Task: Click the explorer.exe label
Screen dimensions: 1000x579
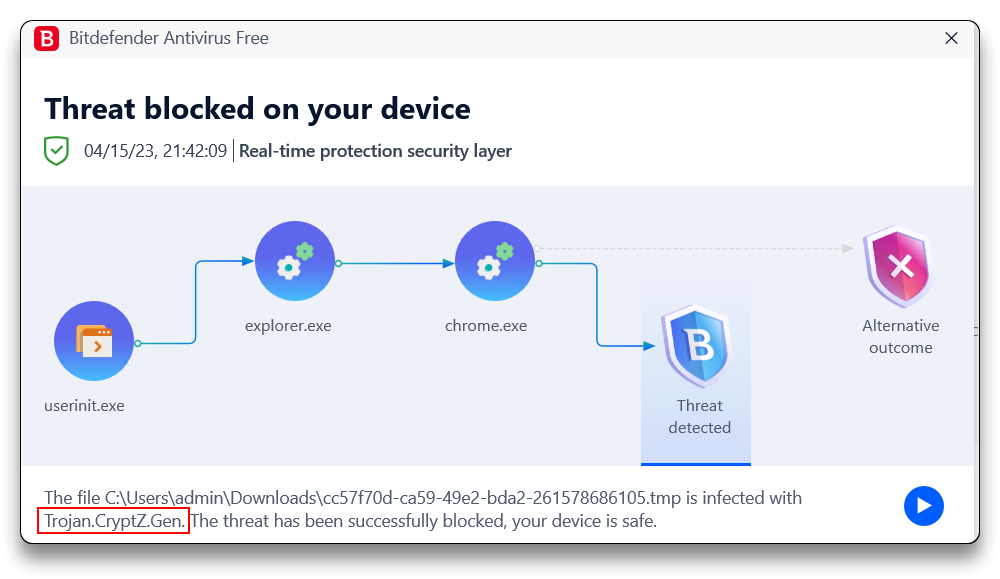Action: point(288,326)
